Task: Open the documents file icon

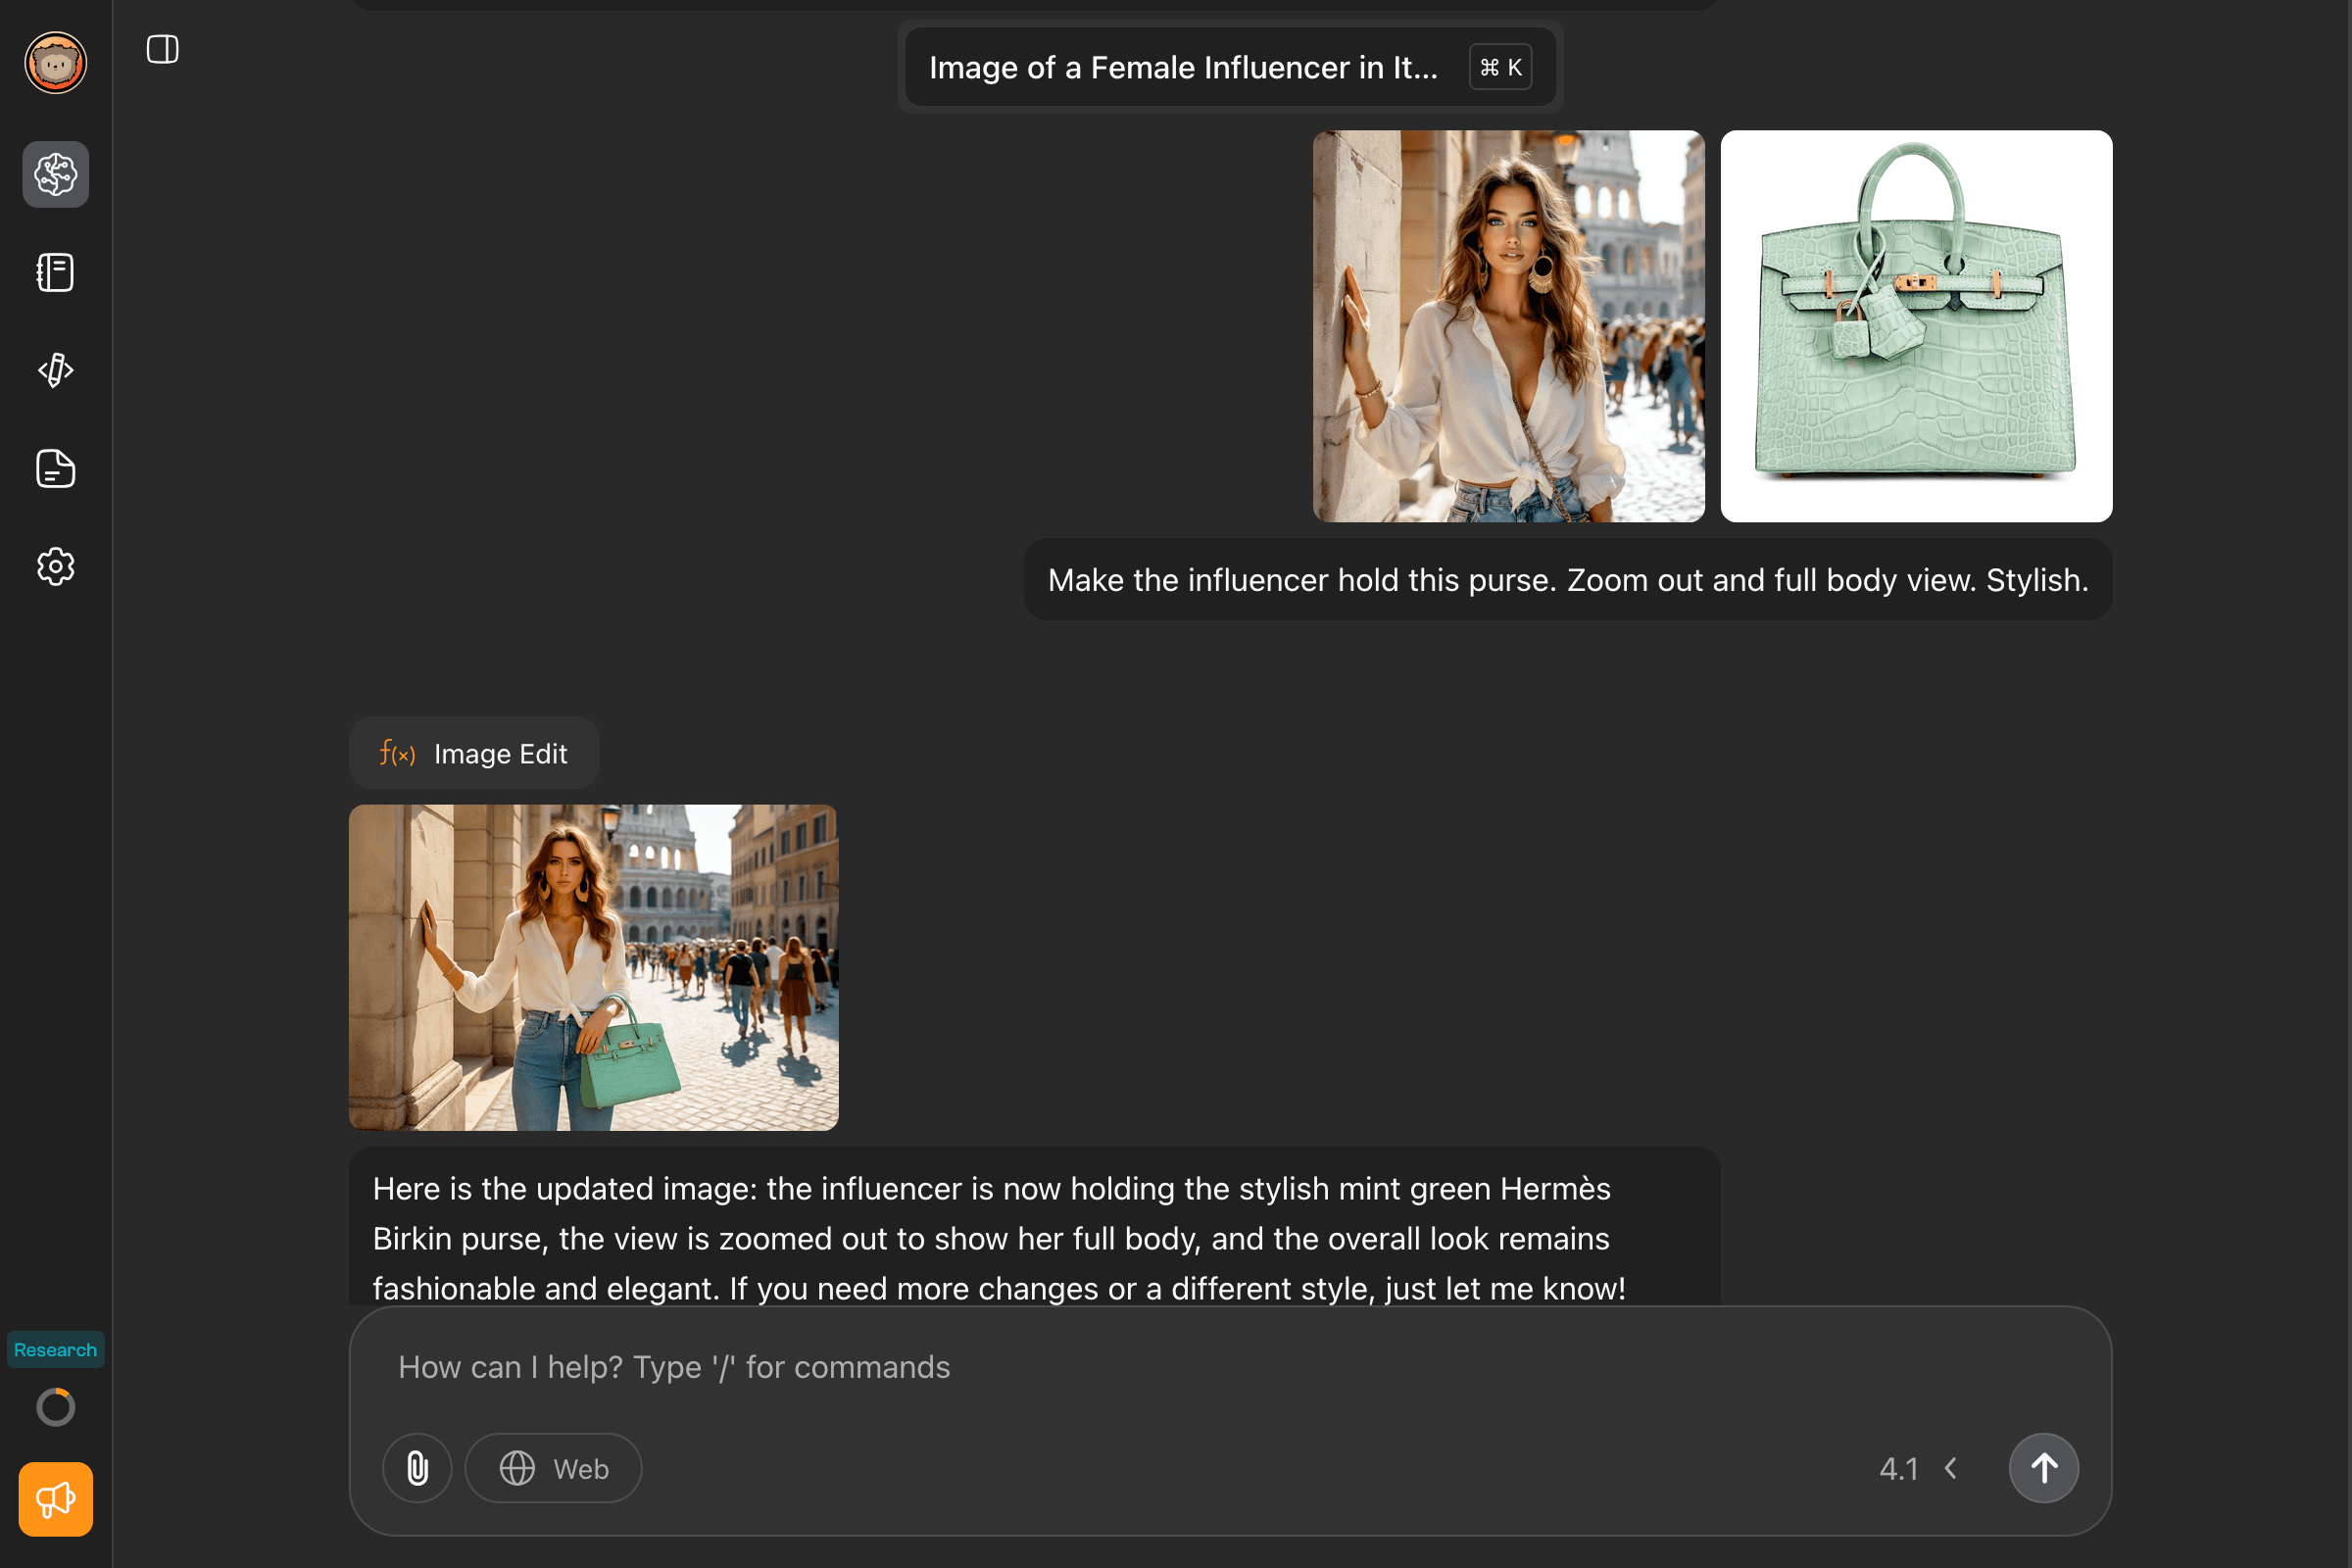Action: (x=56, y=468)
